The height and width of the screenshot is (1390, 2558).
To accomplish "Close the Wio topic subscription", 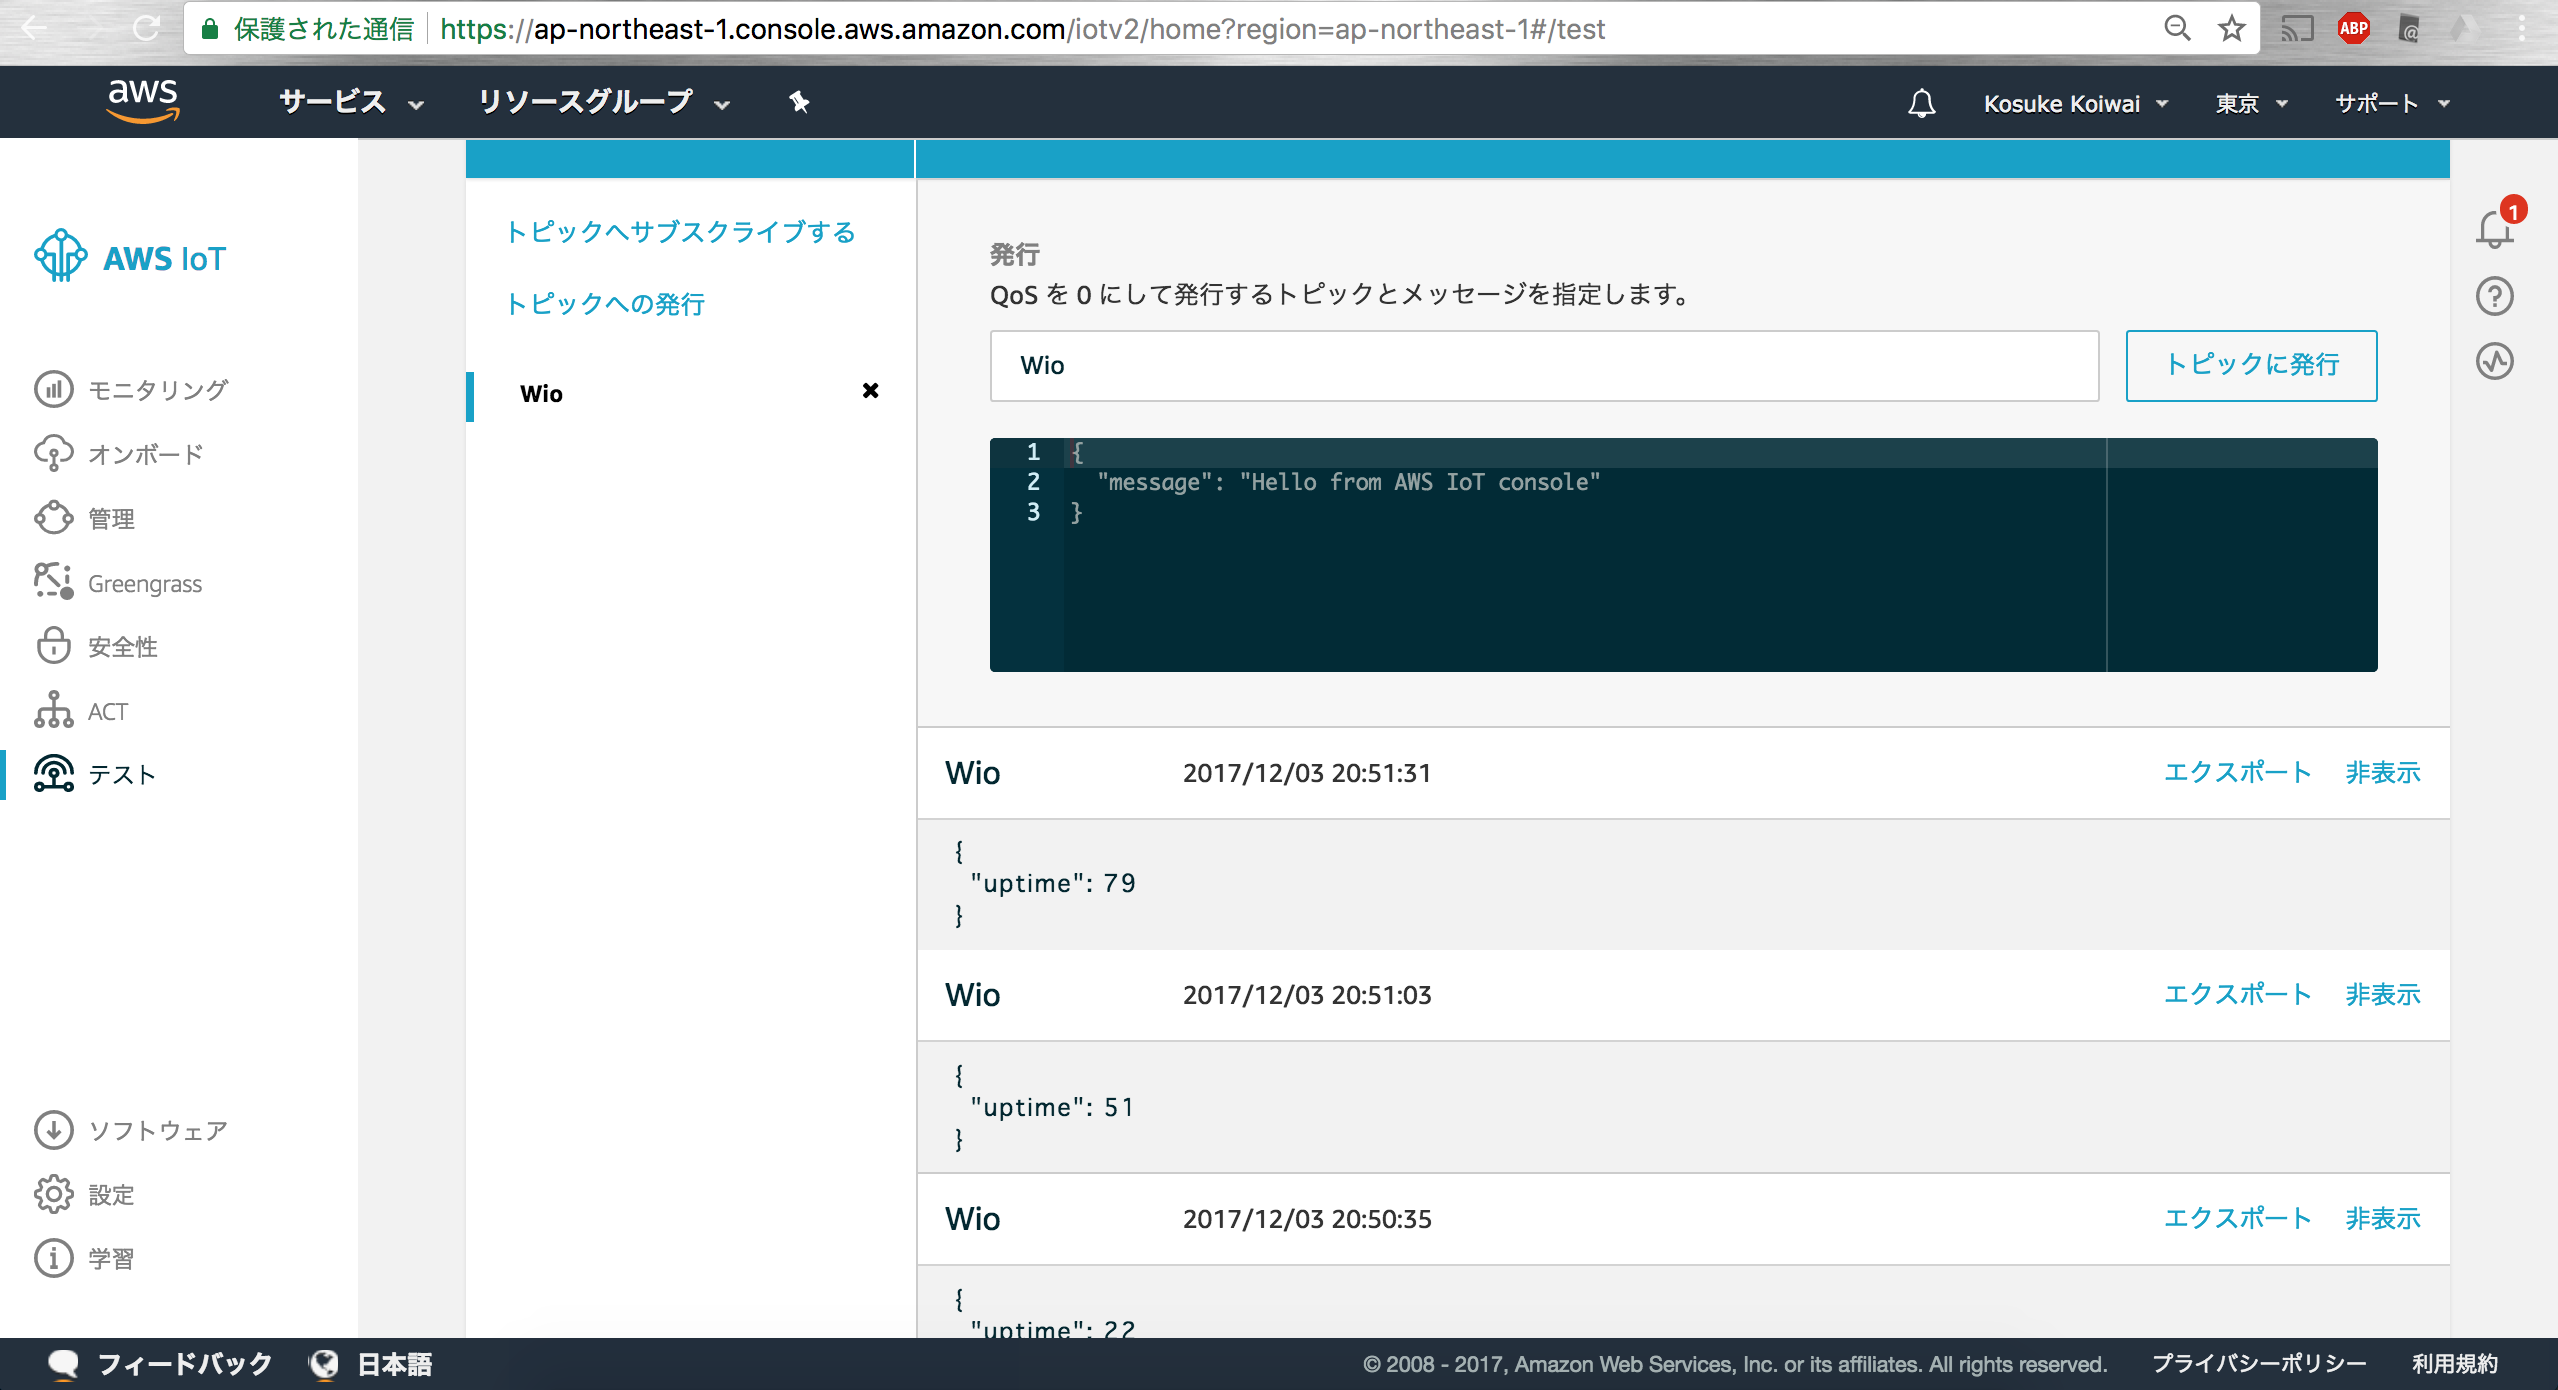I will (870, 391).
